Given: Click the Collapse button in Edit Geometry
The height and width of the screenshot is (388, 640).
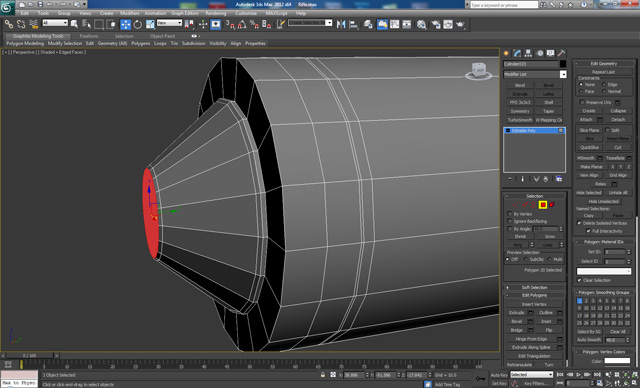Looking at the screenshot, I should pyautogui.click(x=618, y=111).
